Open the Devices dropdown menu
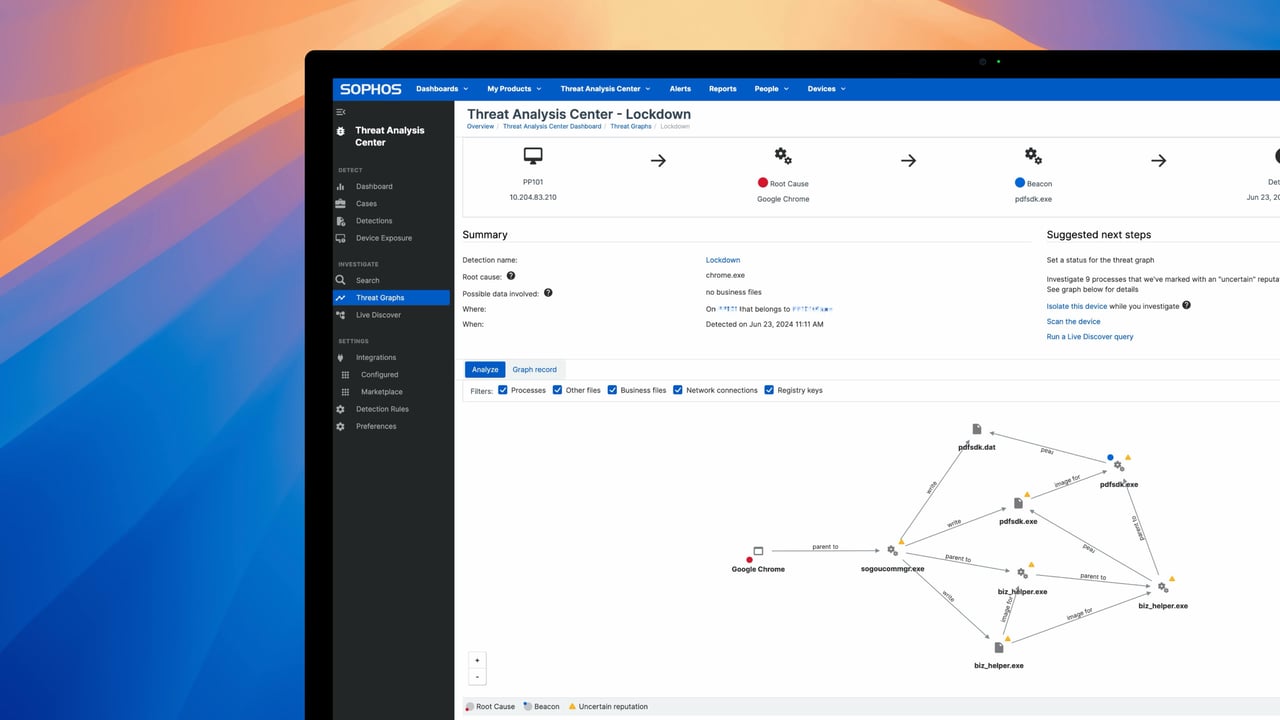The width and height of the screenshot is (1280, 720). [x=826, y=89]
